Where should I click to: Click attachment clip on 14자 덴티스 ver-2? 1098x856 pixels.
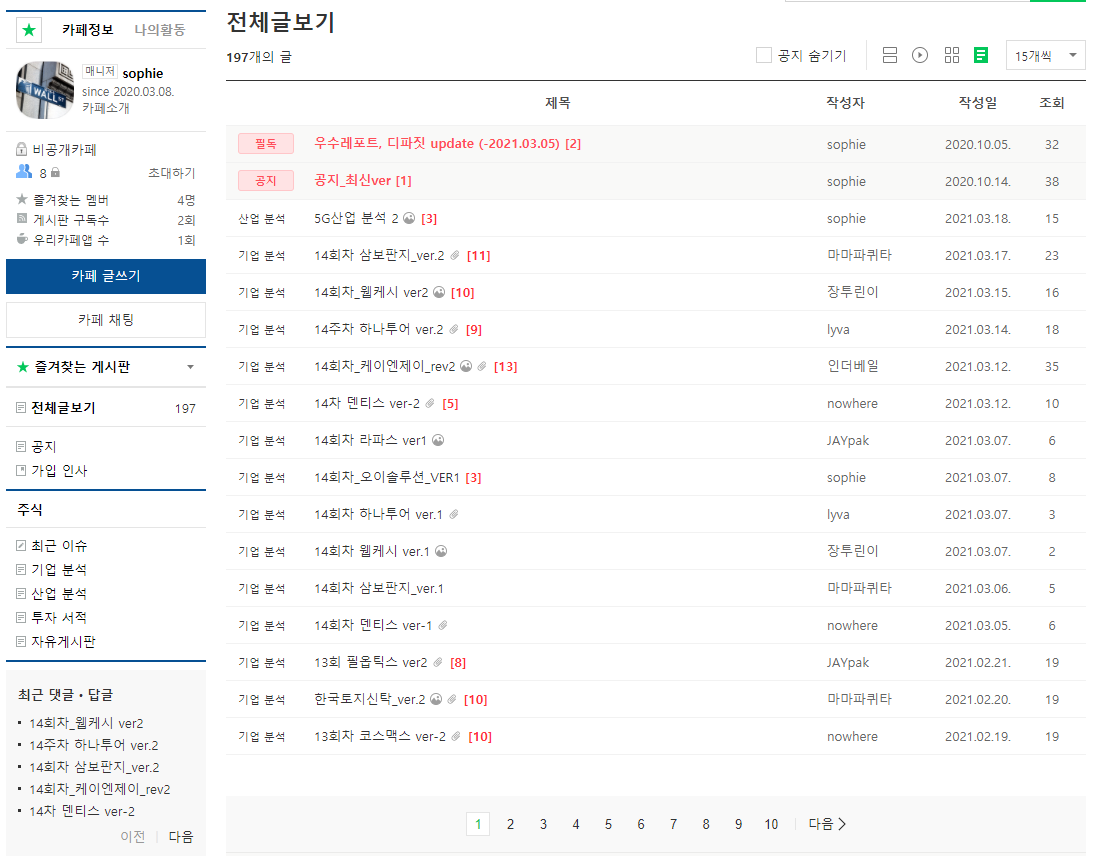coord(430,403)
